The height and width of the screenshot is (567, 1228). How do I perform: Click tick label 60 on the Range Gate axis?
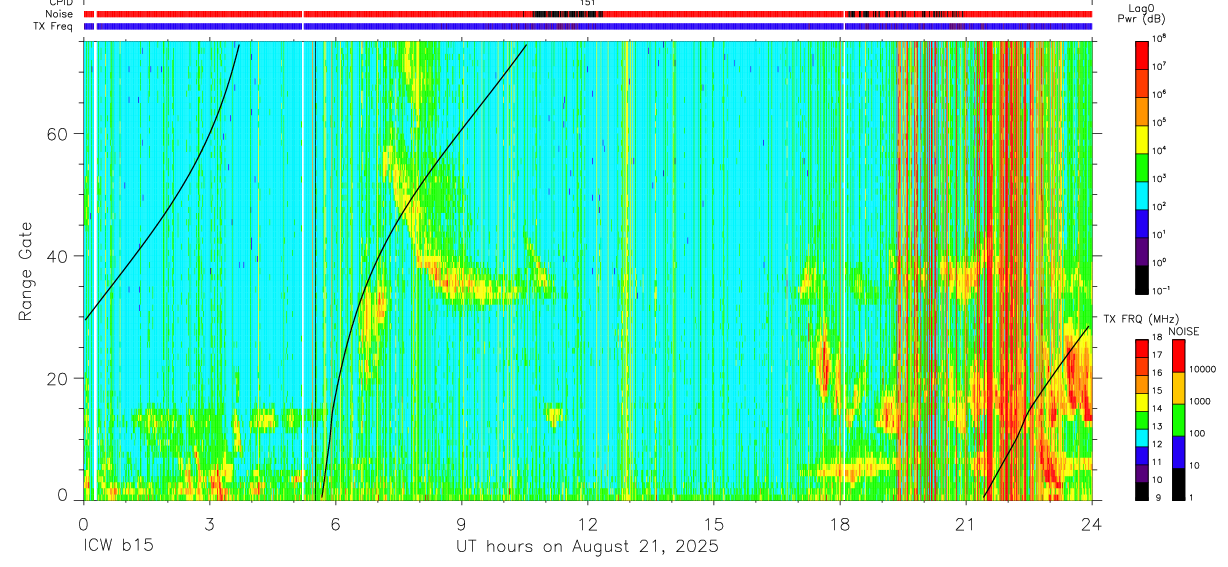(58, 134)
